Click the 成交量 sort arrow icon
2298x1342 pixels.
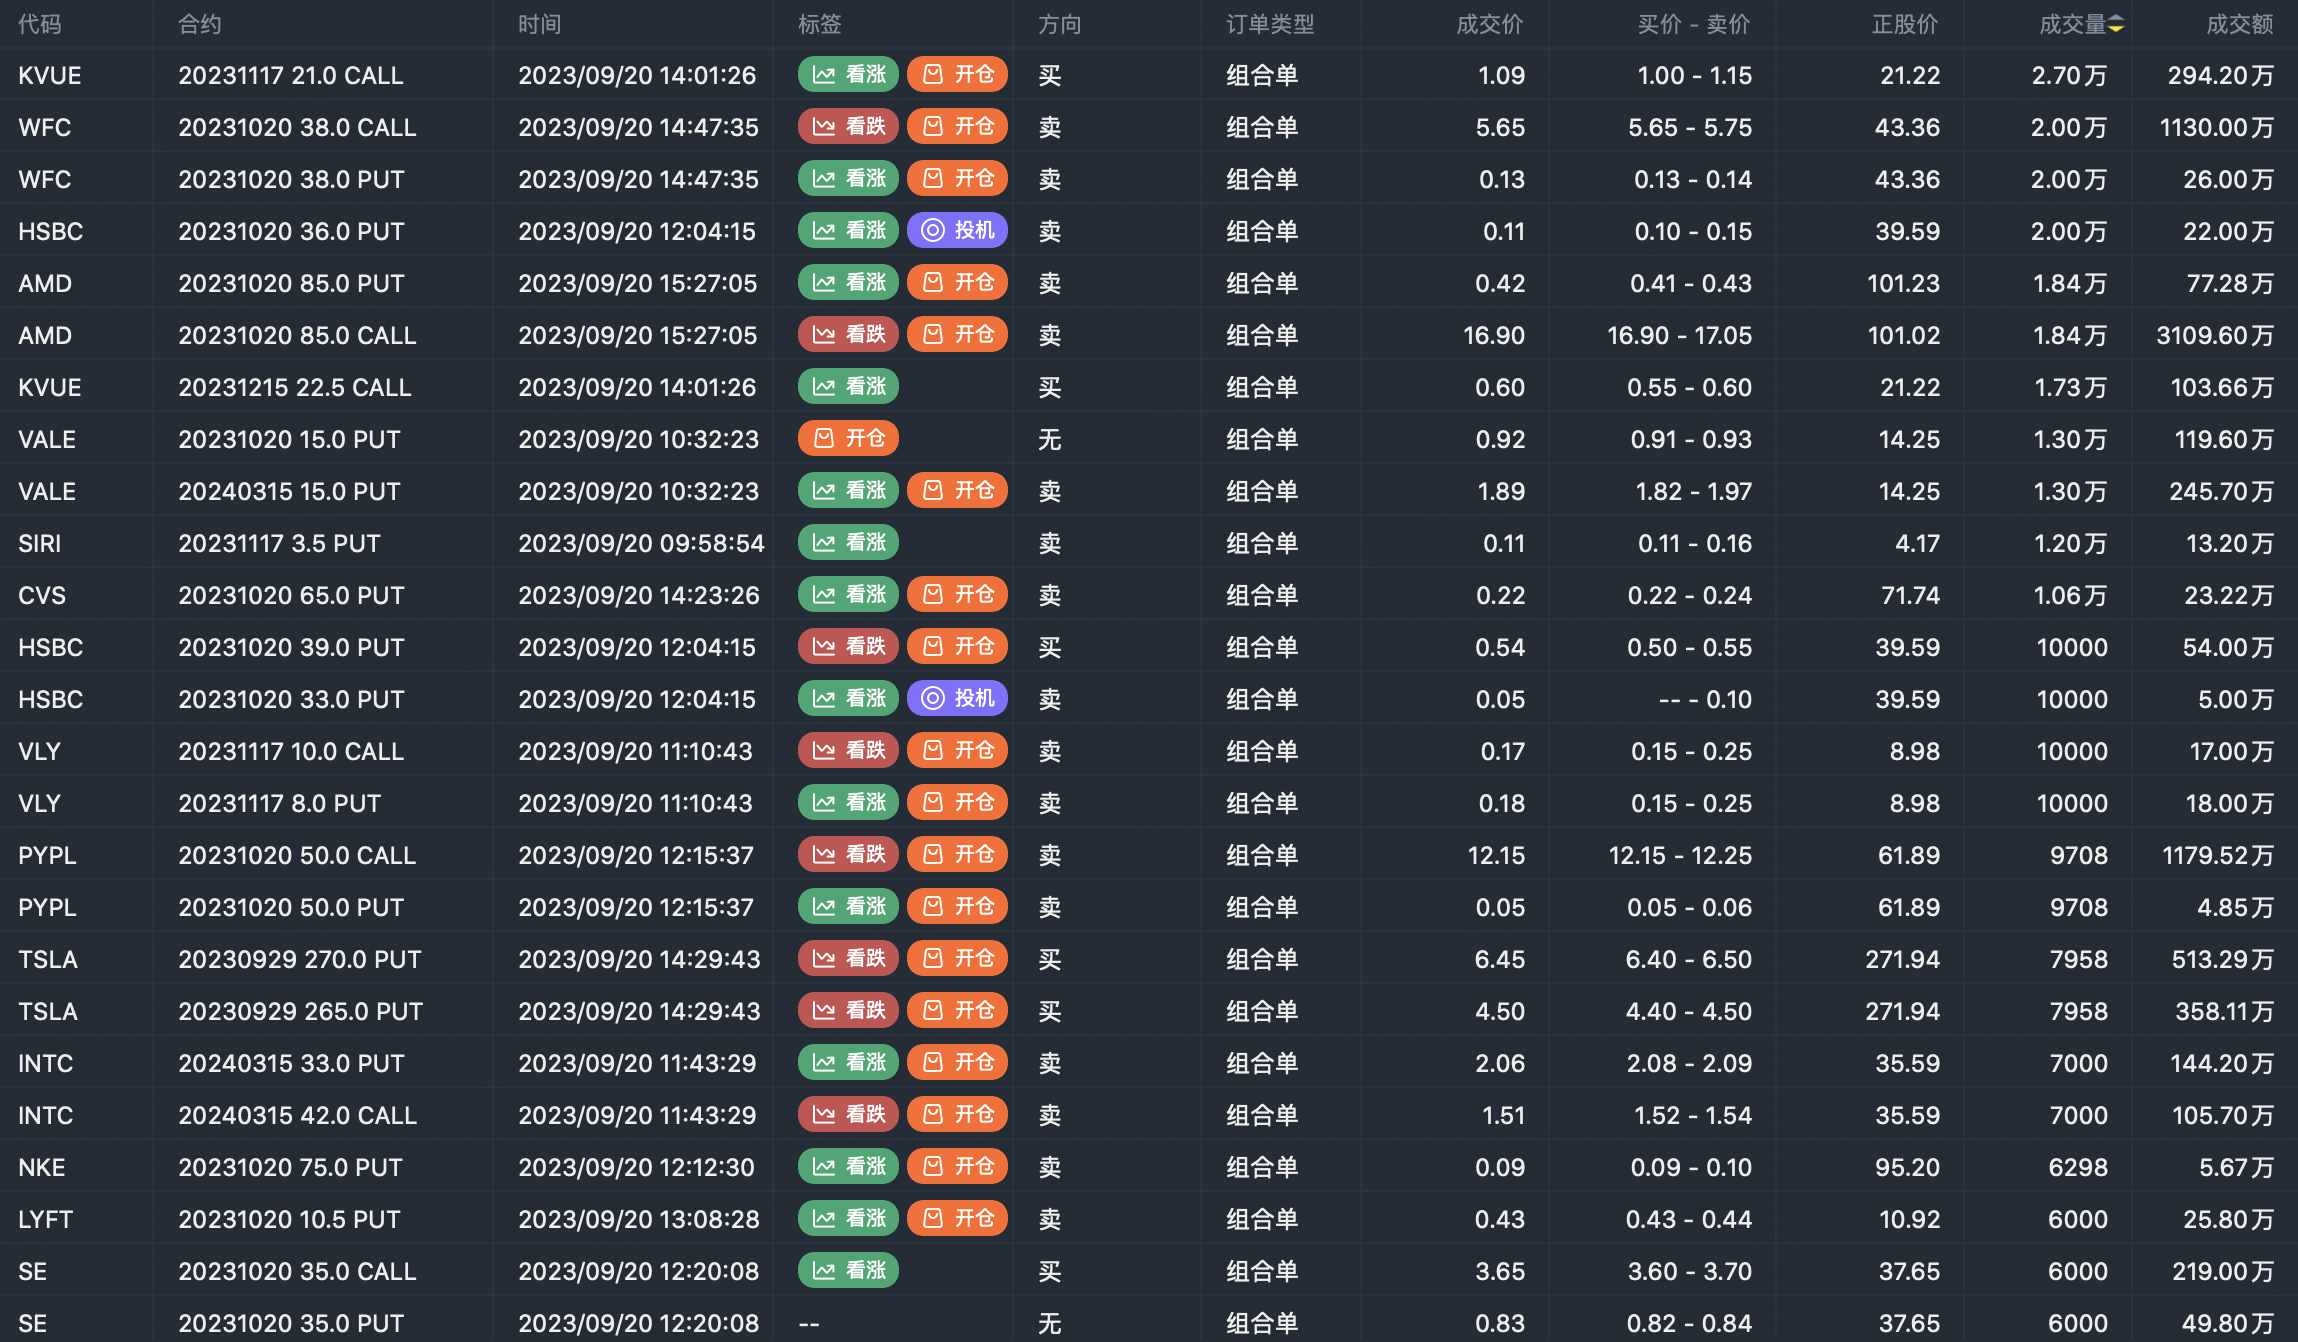pos(2116,25)
